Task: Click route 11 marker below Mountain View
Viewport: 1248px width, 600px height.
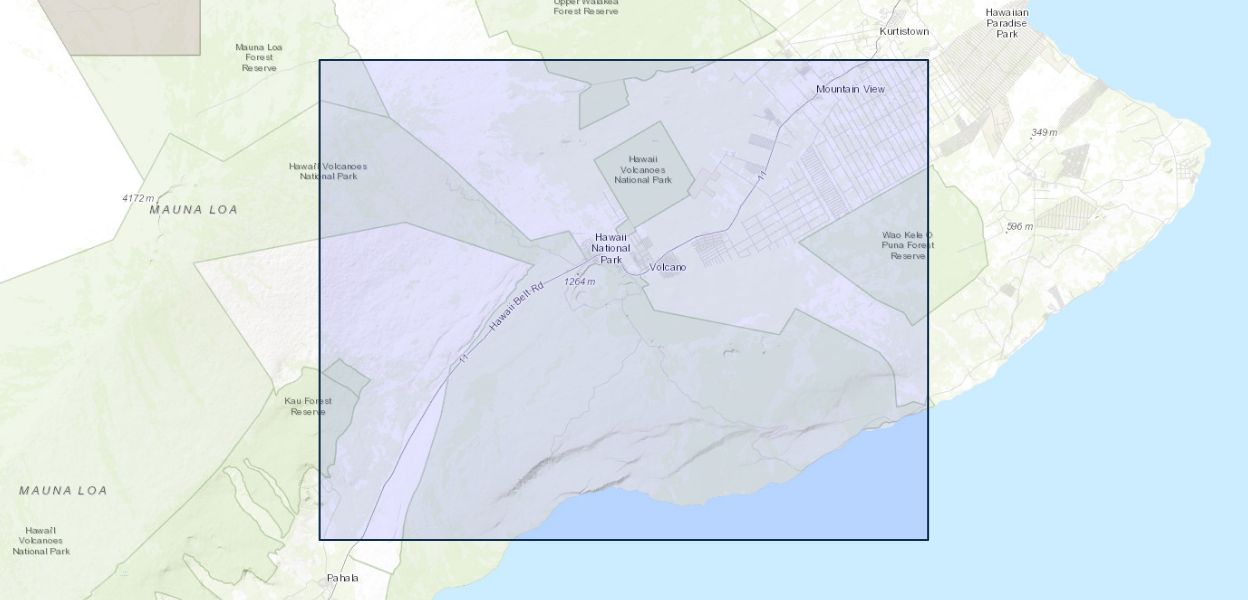Action: point(762,176)
